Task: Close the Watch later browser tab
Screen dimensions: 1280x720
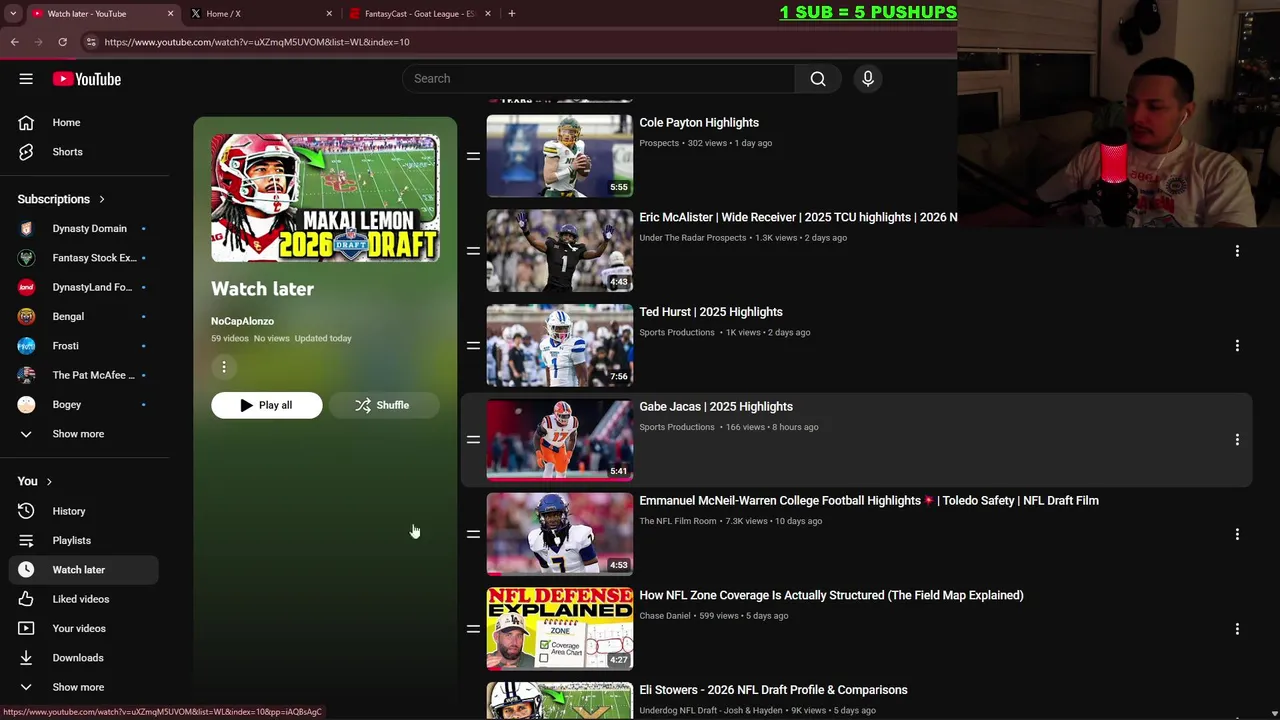Action: [170, 13]
